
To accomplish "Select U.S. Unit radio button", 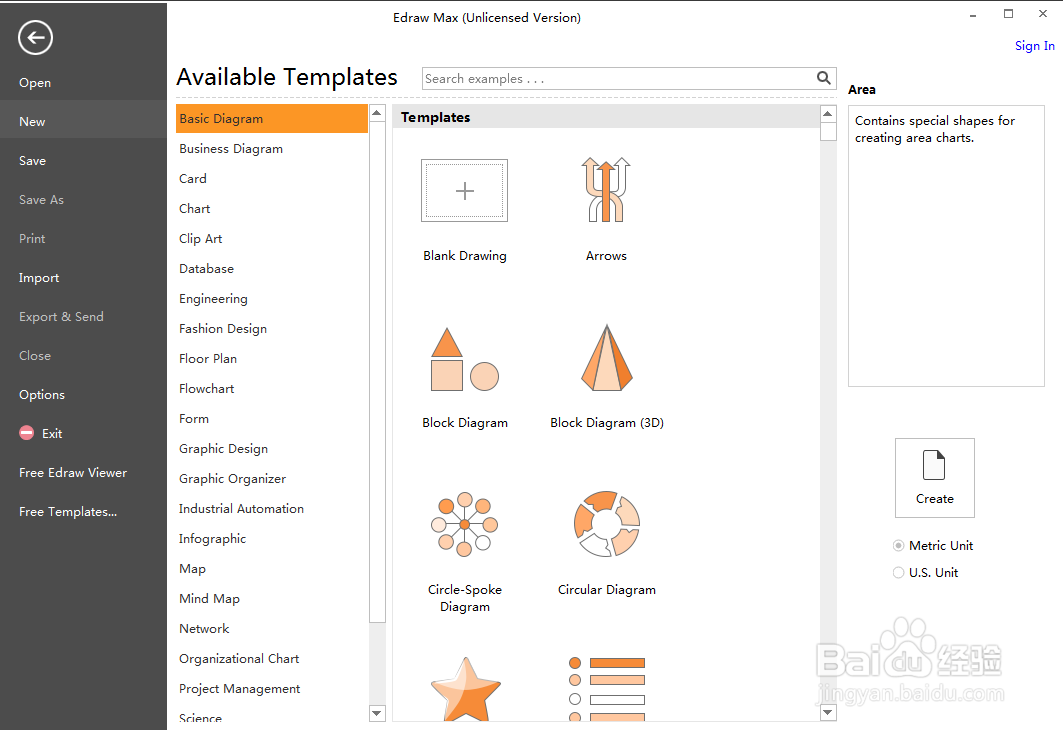I will coord(898,573).
